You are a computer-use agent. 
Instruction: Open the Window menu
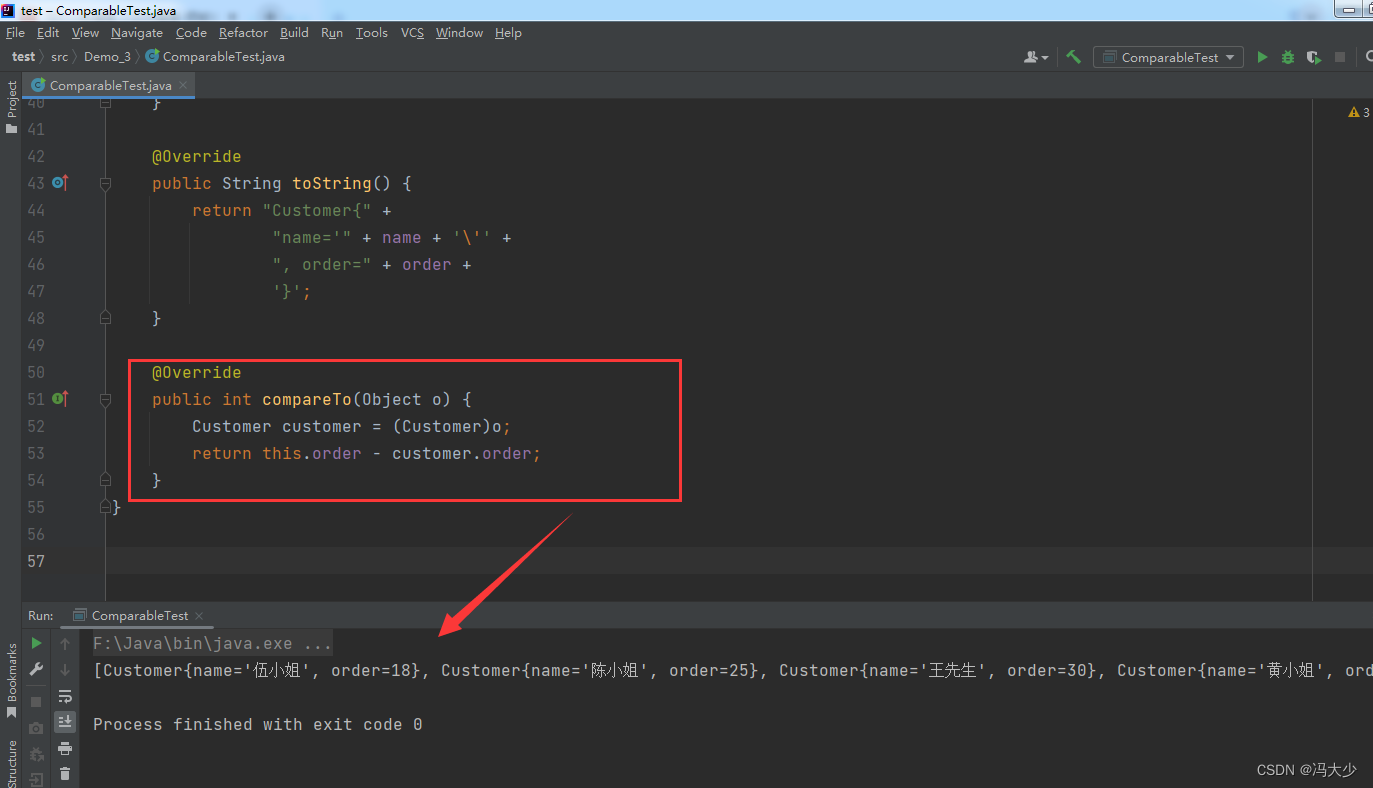coord(459,32)
